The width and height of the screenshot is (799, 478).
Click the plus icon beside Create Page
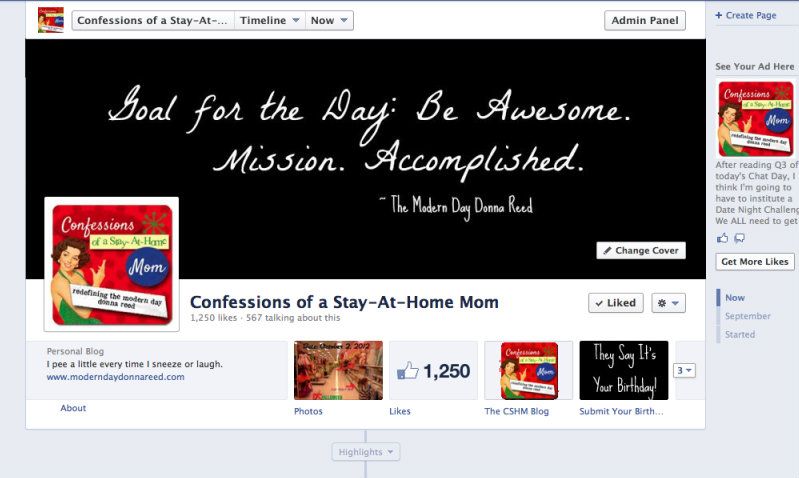[718, 15]
